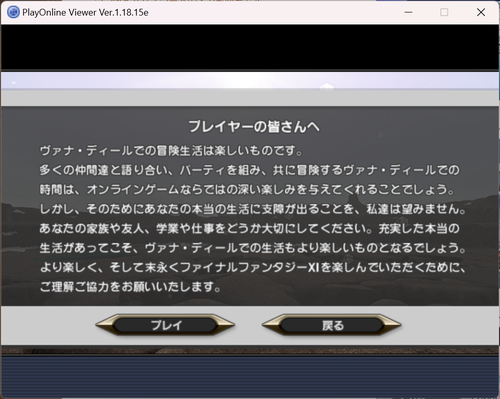Click the line ending ご理解ご協力をお願いいたします。

(130, 287)
